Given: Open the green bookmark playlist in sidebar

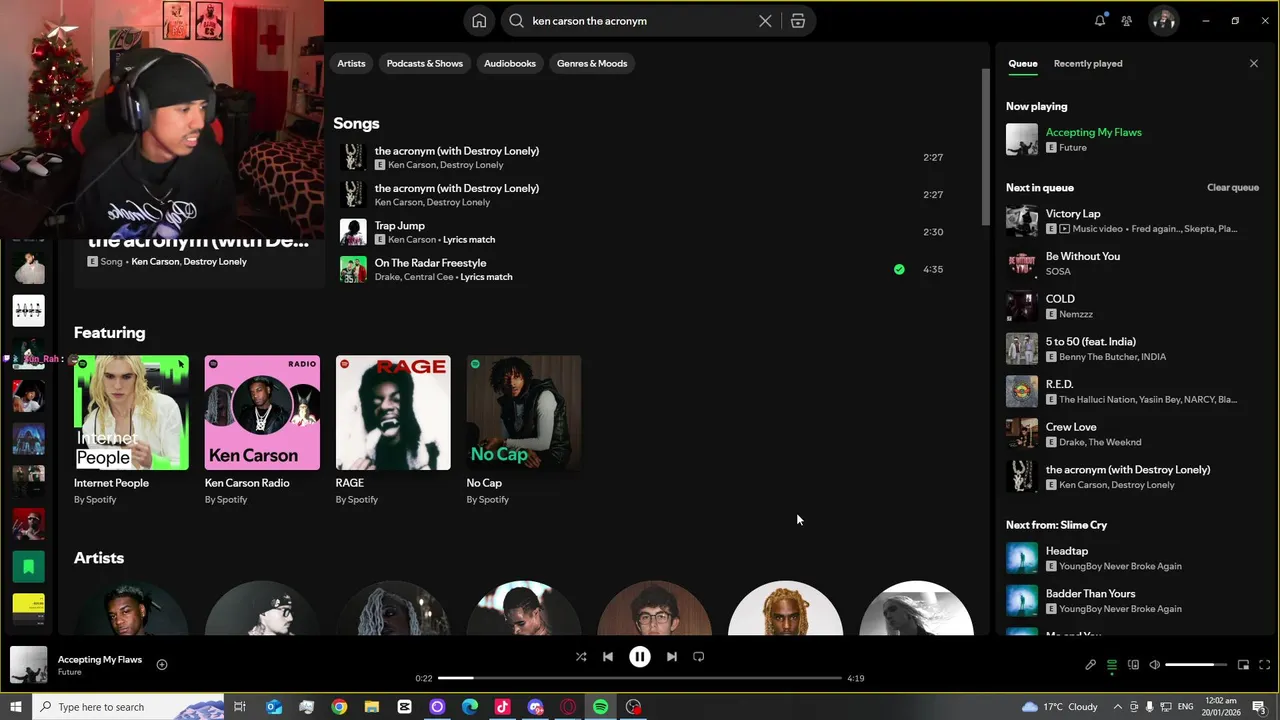Looking at the screenshot, I should (28, 567).
